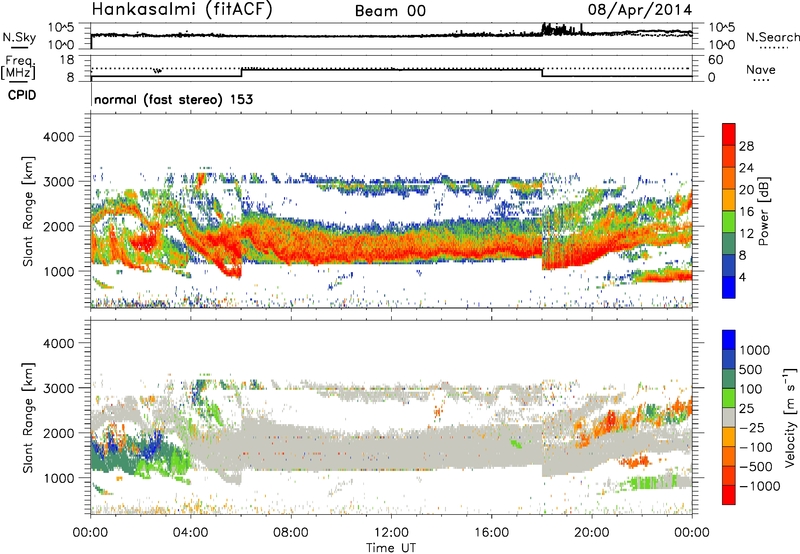Image resolution: width=800 pixels, height=554 pixels.
Task: Select the 08:00 time tick label
Action: [x=291, y=533]
